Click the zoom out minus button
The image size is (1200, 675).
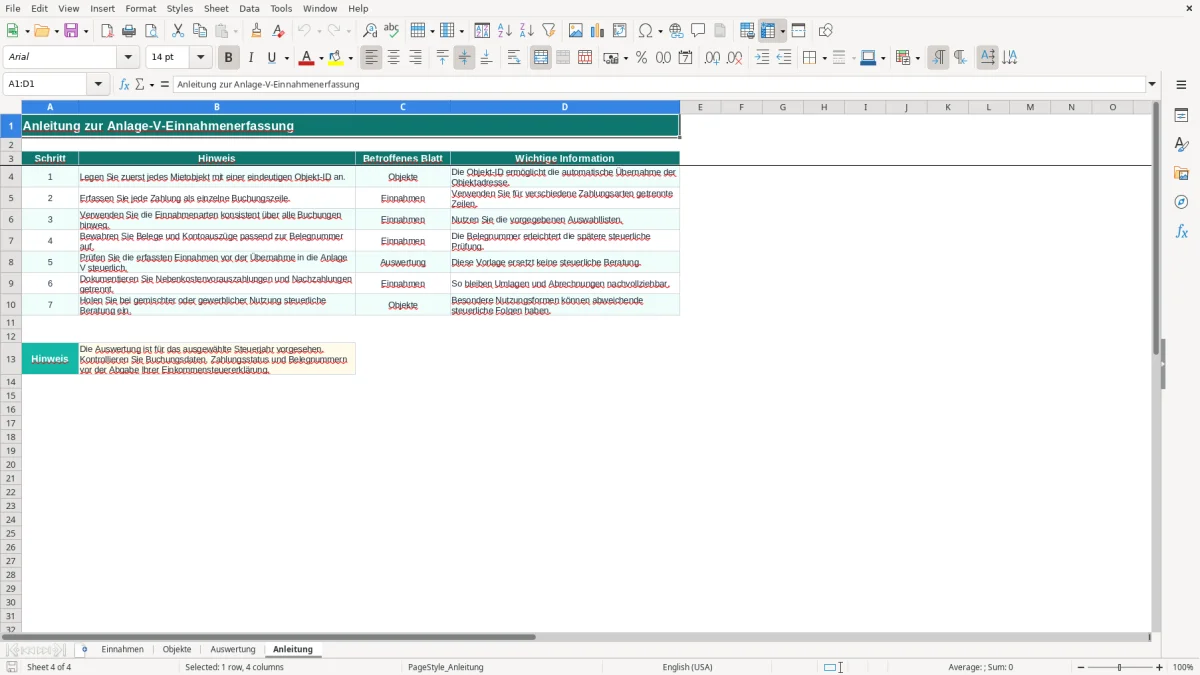tap(1081, 667)
